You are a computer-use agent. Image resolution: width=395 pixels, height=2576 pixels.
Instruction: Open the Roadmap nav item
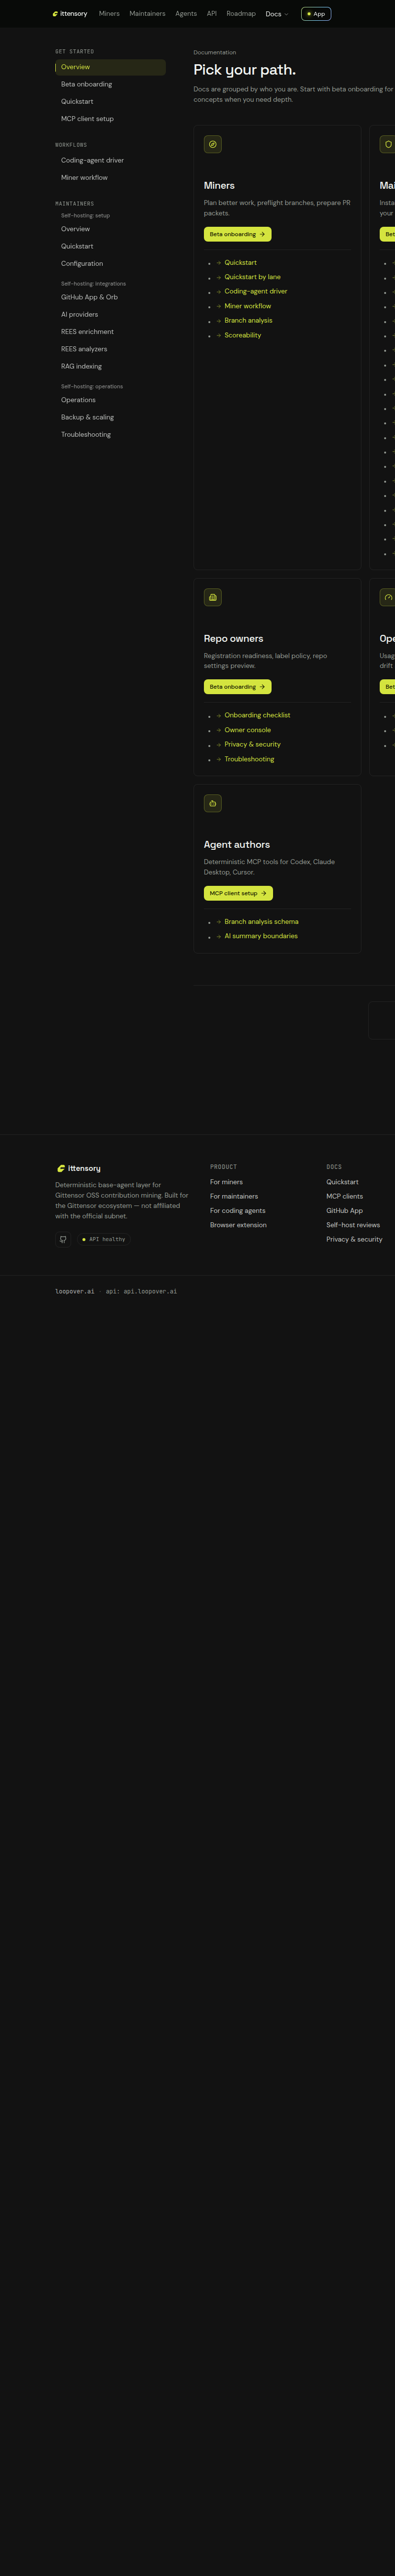tap(241, 14)
